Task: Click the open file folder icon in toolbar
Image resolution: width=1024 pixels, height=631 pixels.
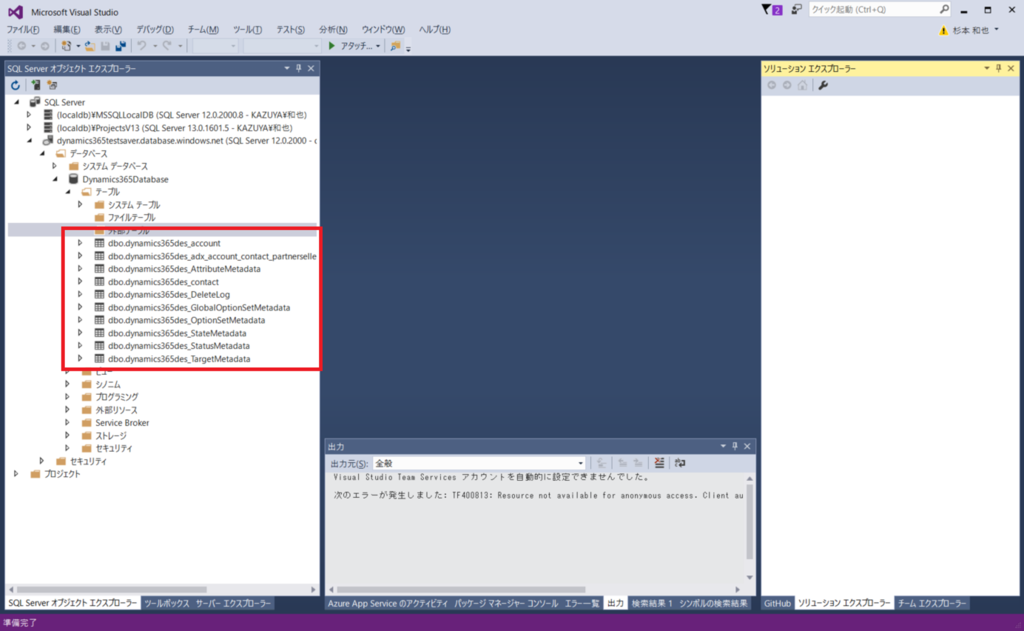Action: coord(89,46)
